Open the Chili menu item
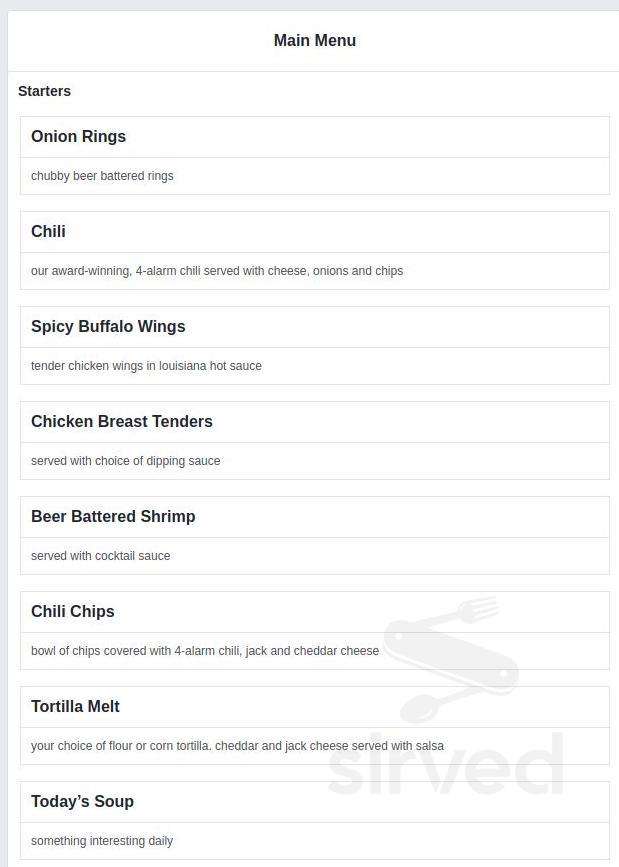The image size is (619, 867). [x=48, y=231]
